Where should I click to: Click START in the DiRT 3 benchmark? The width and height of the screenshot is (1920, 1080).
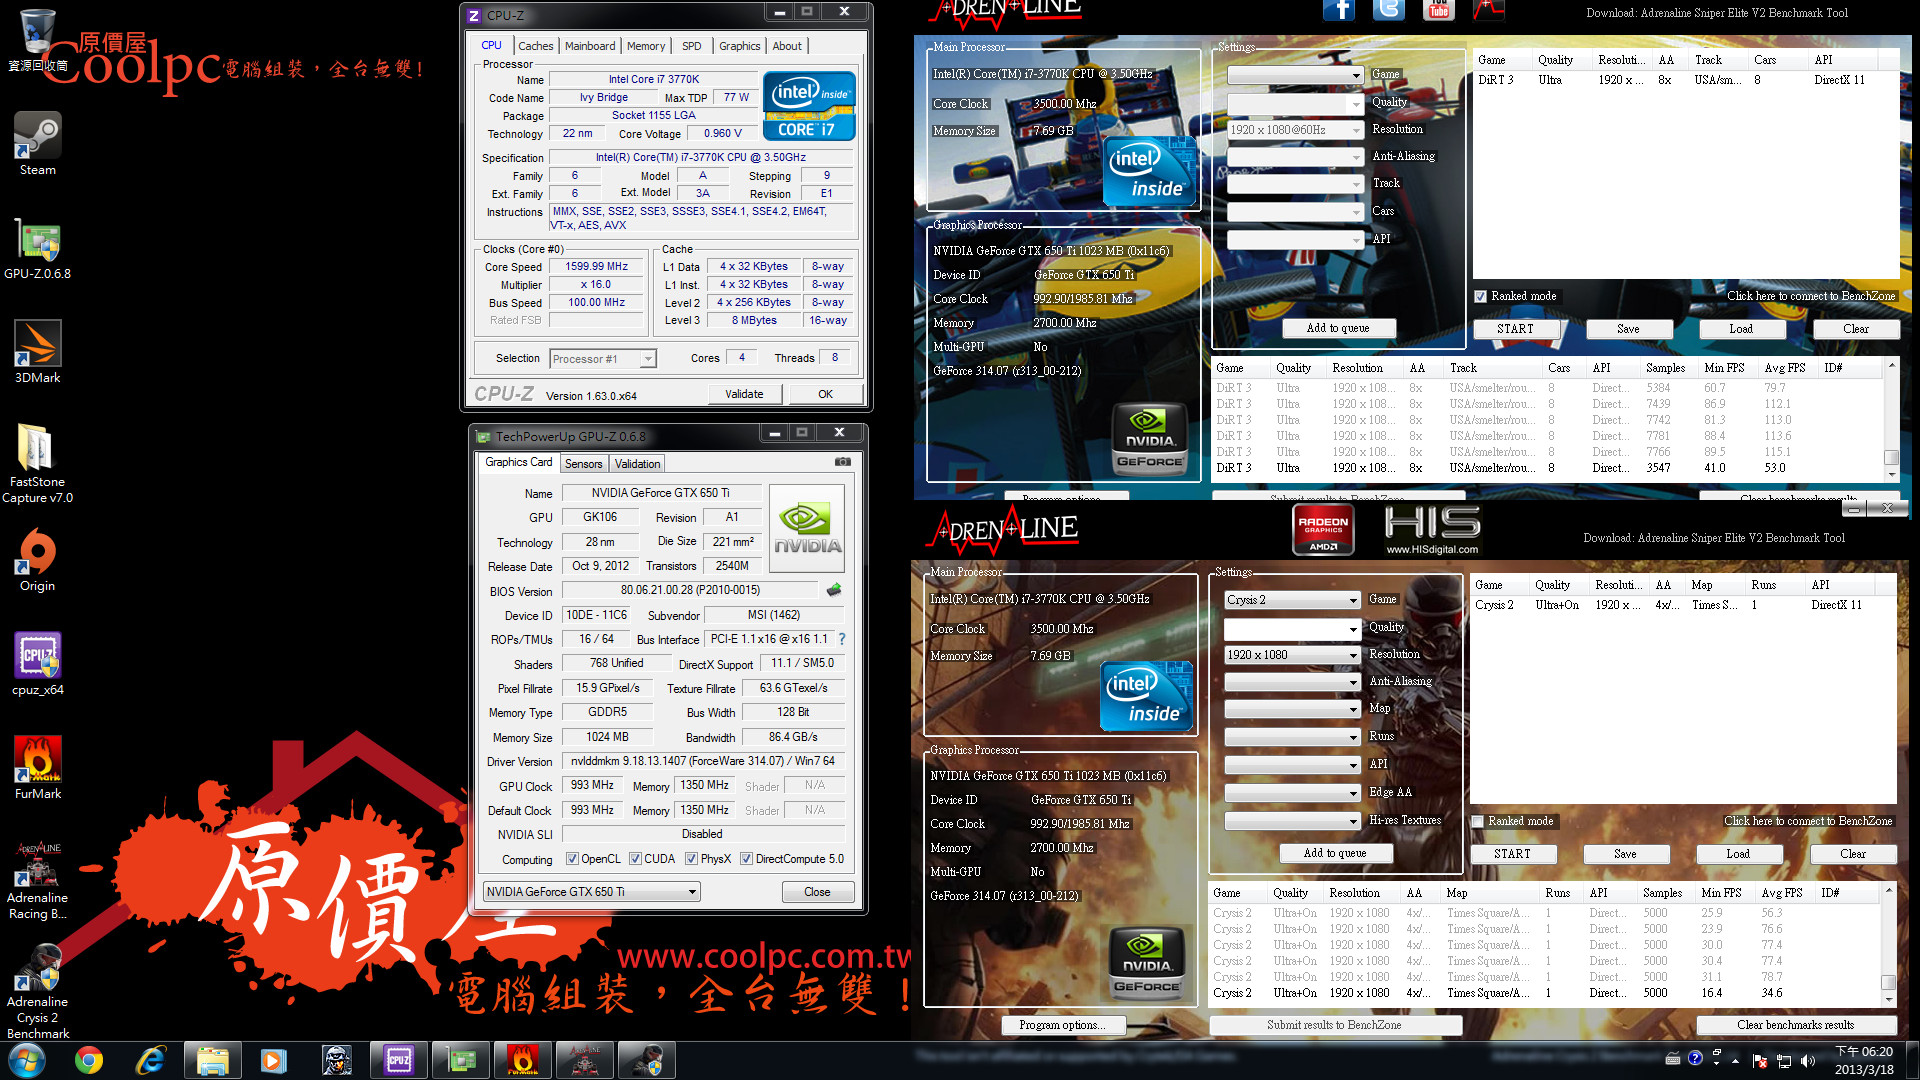1515,329
